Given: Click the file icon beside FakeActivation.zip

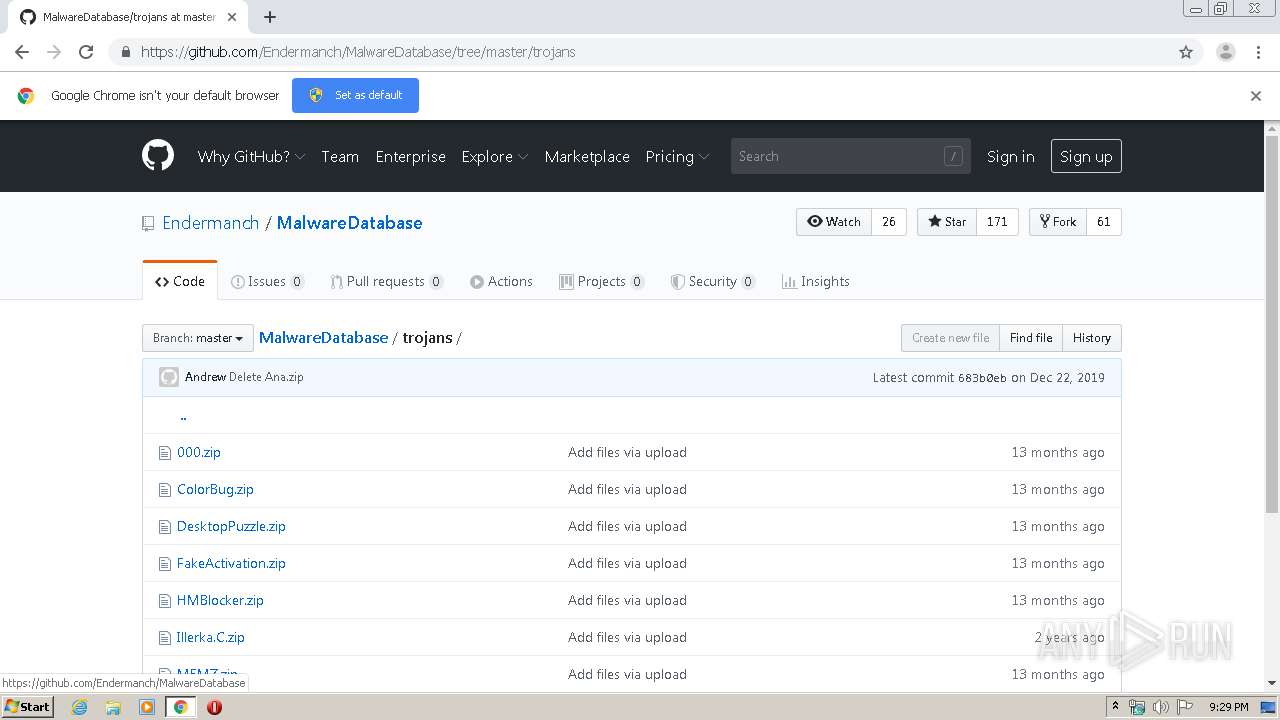Looking at the screenshot, I should coord(165,564).
